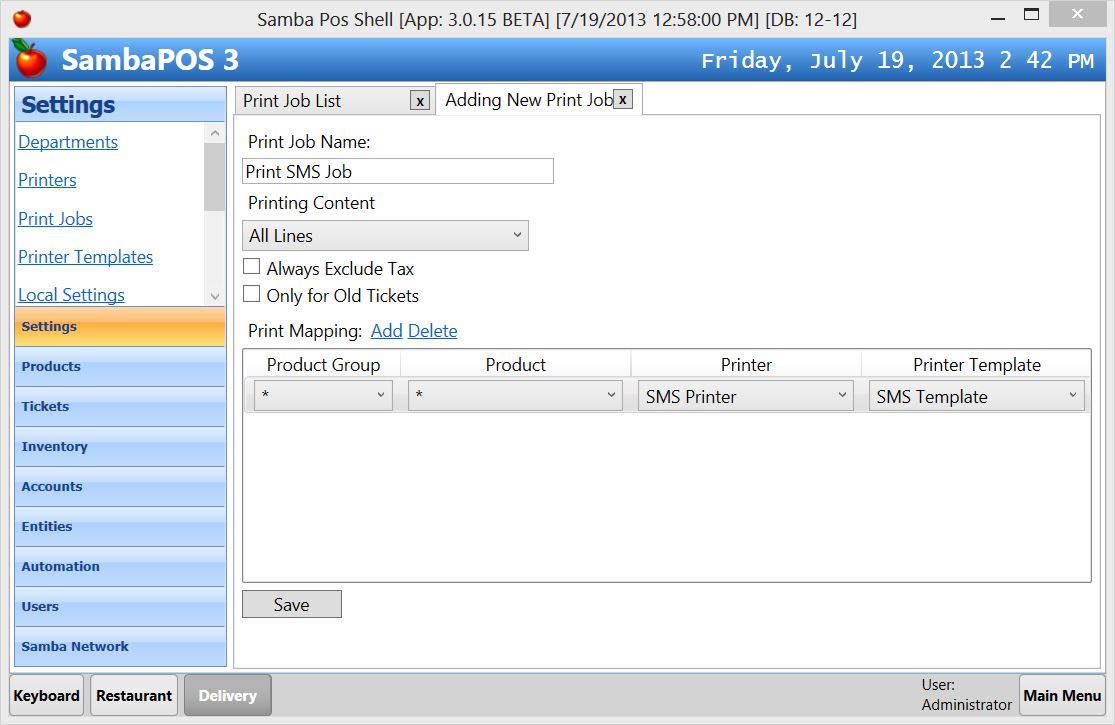The width and height of the screenshot is (1115, 725).
Task: Open the Printer Templates settings link
Action: click(85, 256)
